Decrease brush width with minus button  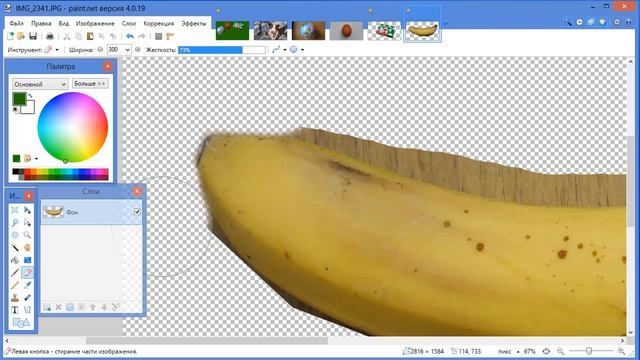(x=100, y=50)
